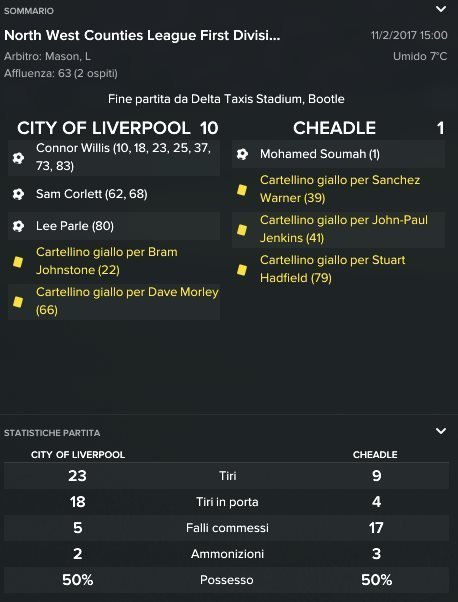Viewport: 458px width, 602px height.
Task: Click the goal icon beside Connor Willis
Action: 18,158
